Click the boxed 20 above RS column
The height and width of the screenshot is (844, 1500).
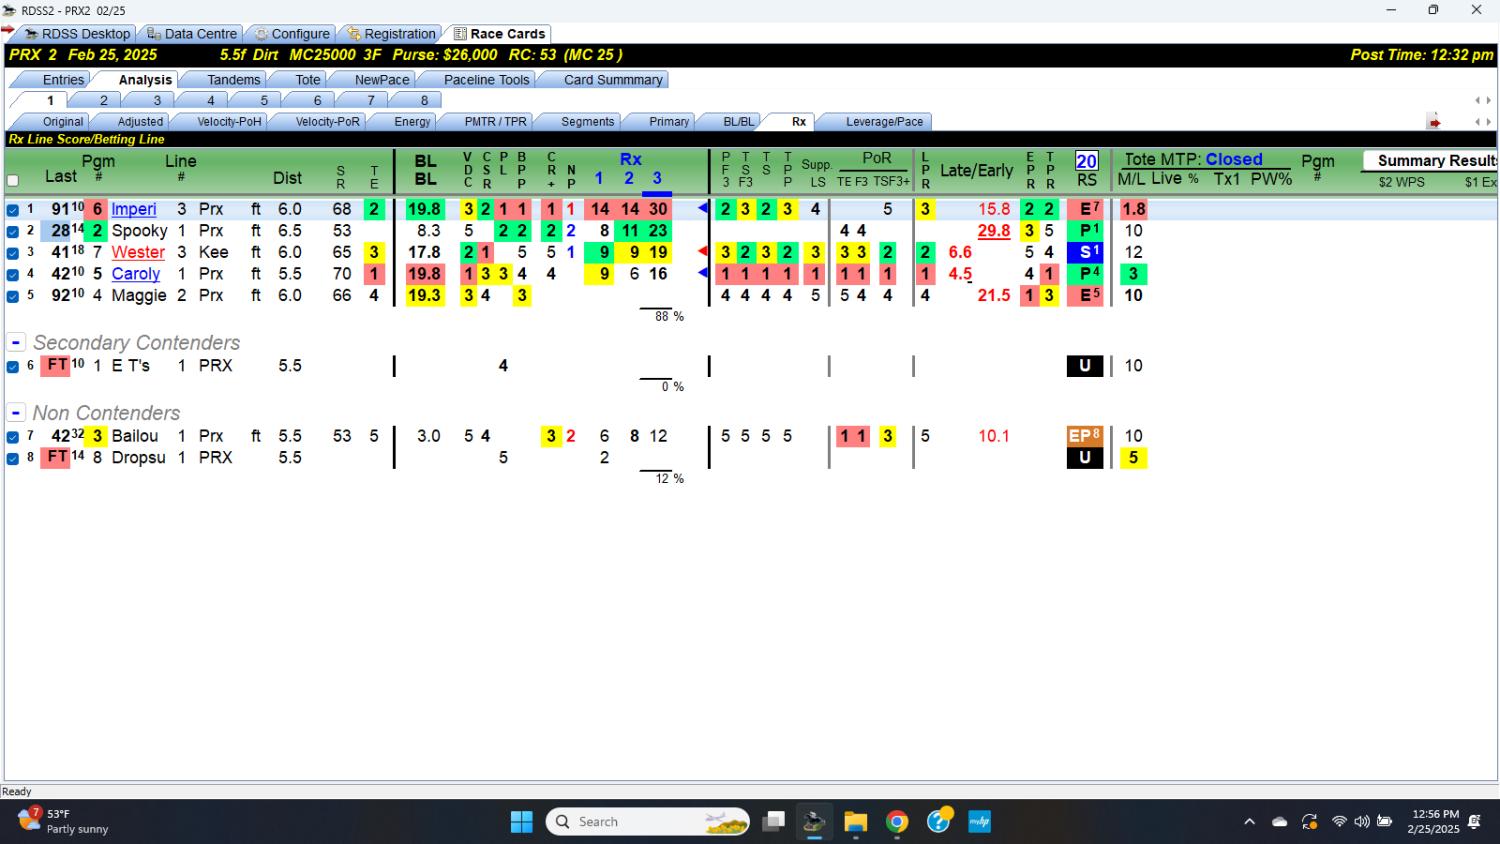1086,160
